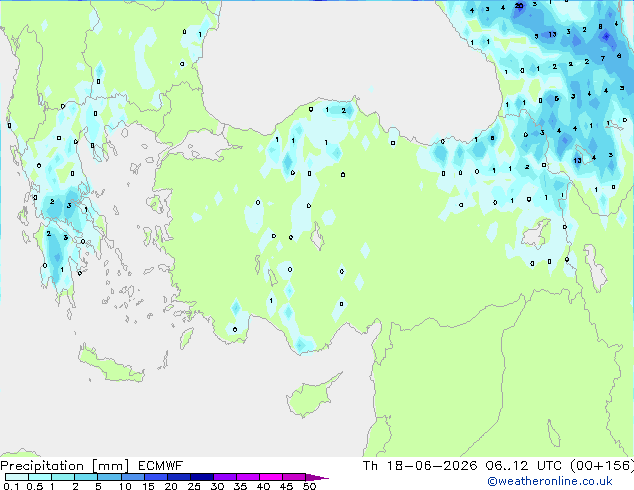Click the 40–45 mm magenta legend swatch
The width and height of the screenshot is (634, 490).
click(271, 477)
